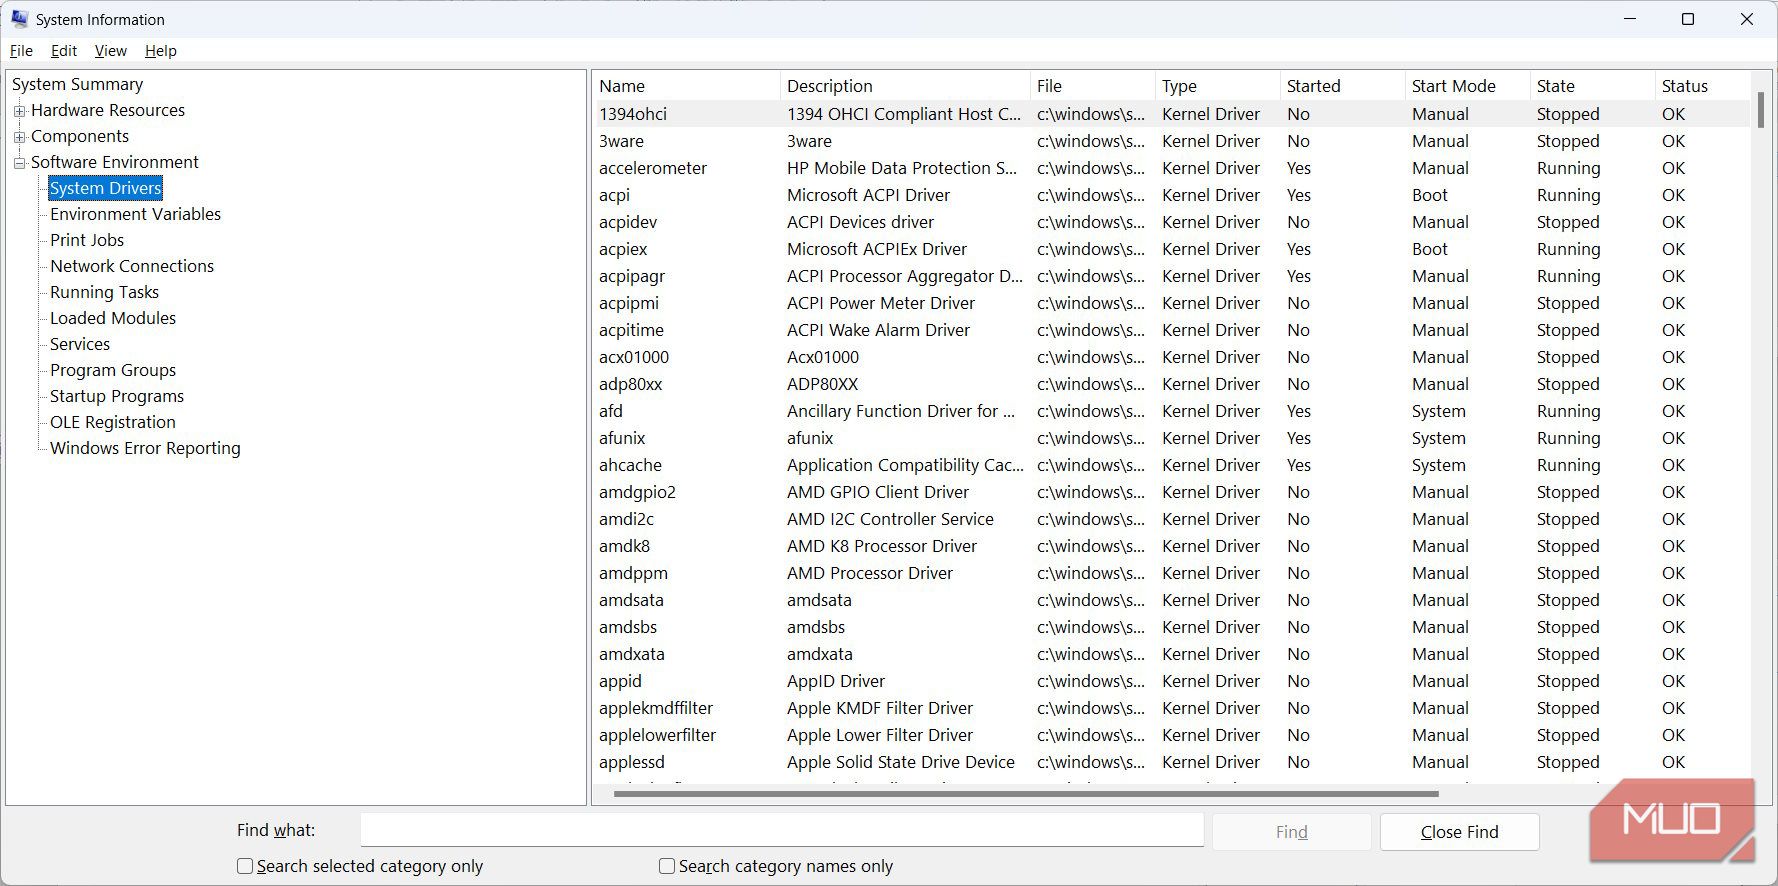Click the acpi driver name cell
The image size is (1778, 886).
tap(615, 195)
